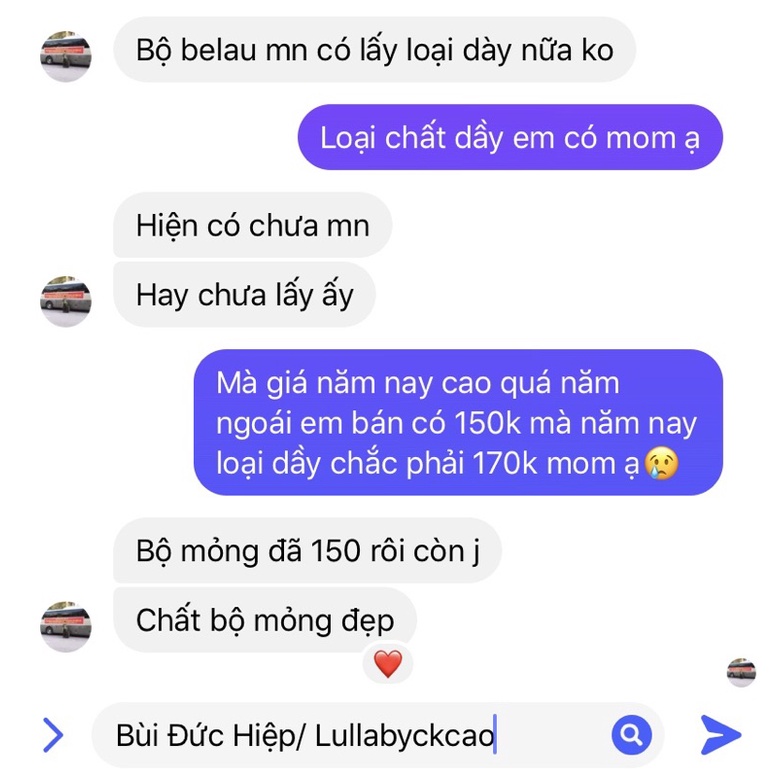Tap the avatar next to 'Chất bộ mỏng đẹp'
778x778 pixels.
click(x=65, y=626)
